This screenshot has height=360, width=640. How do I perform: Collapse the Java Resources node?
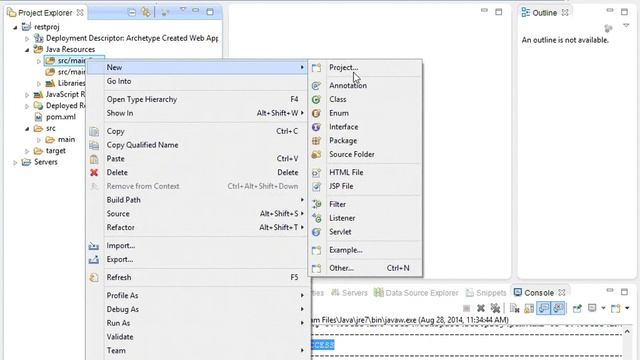(x=27, y=50)
